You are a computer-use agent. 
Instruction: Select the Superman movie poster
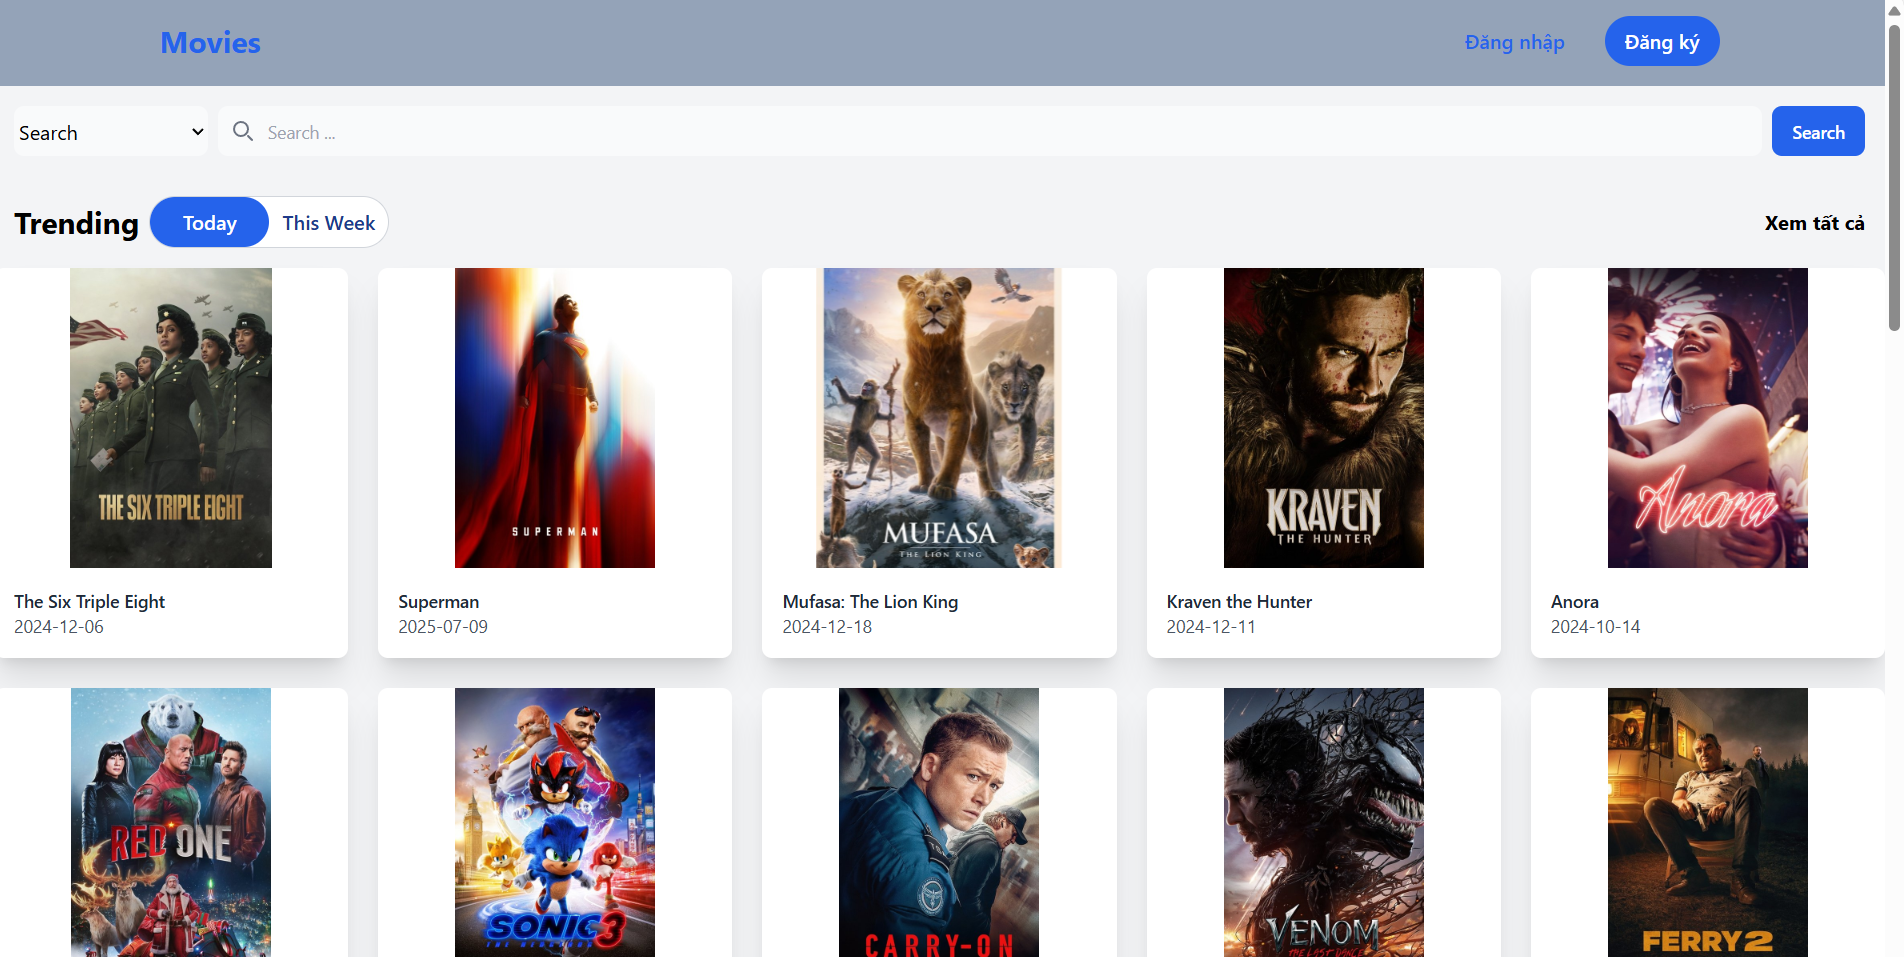tap(554, 418)
